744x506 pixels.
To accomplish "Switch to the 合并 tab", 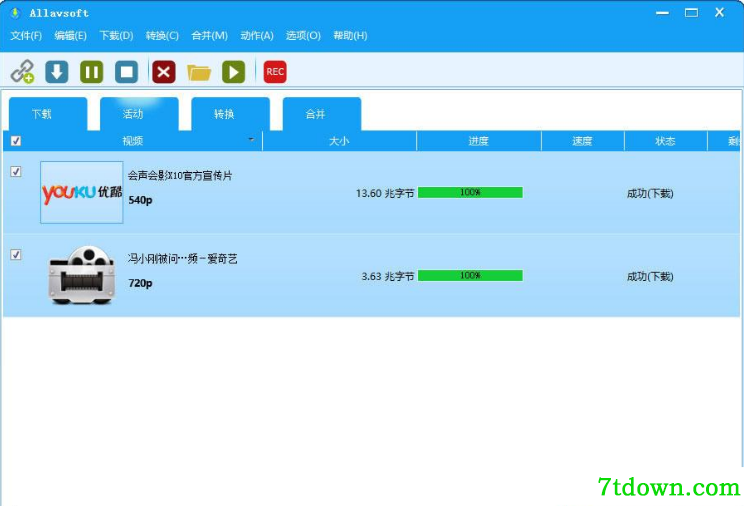I will pyautogui.click(x=322, y=114).
